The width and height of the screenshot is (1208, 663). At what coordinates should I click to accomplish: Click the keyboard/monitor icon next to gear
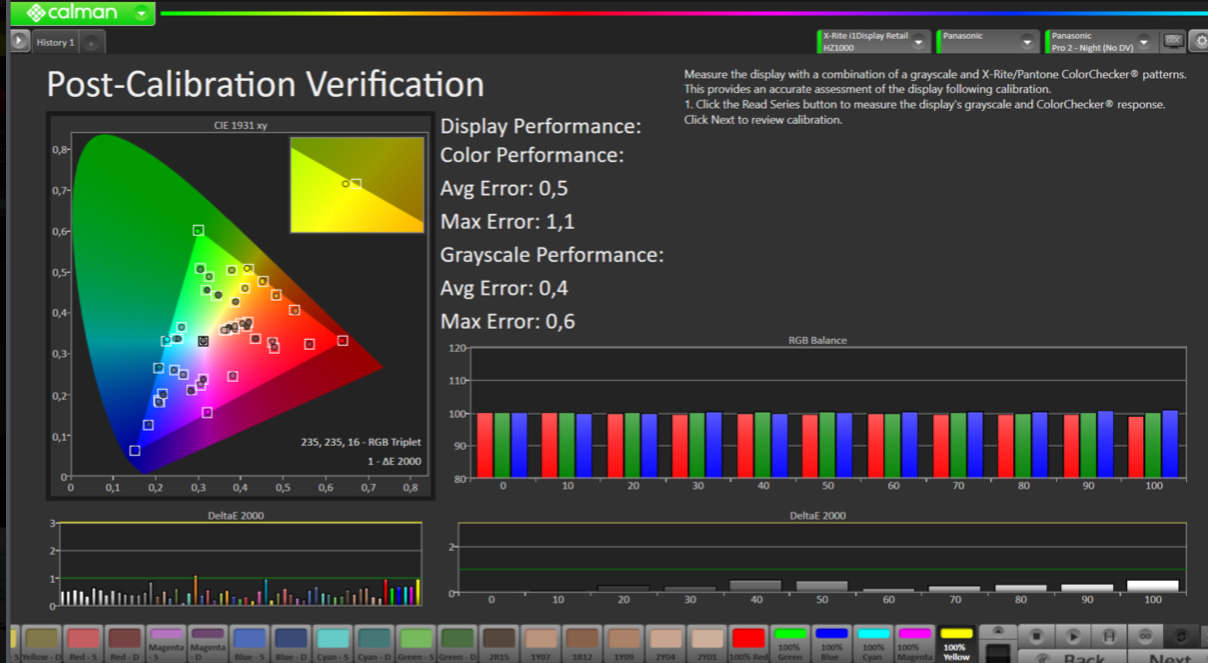pyautogui.click(x=1174, y=41)
